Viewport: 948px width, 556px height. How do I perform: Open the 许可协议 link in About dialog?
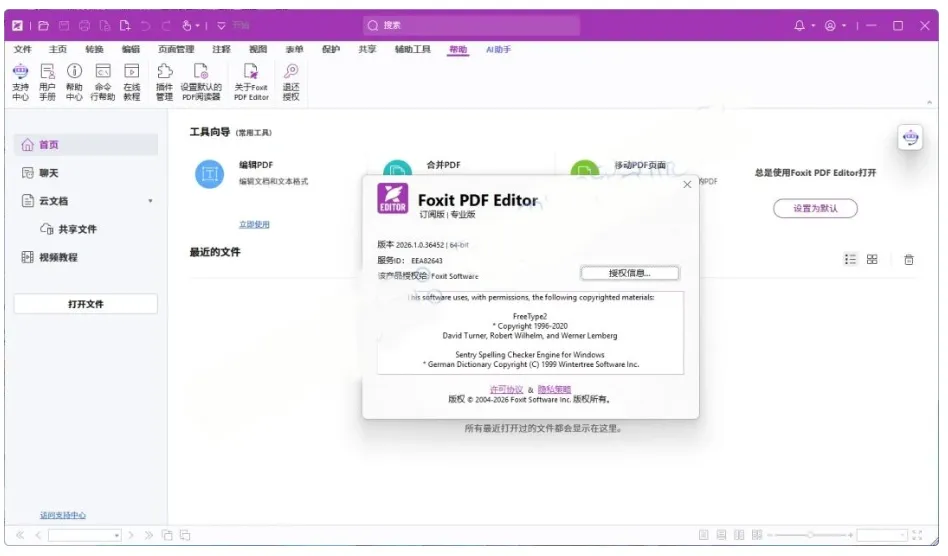coord(506,390)
